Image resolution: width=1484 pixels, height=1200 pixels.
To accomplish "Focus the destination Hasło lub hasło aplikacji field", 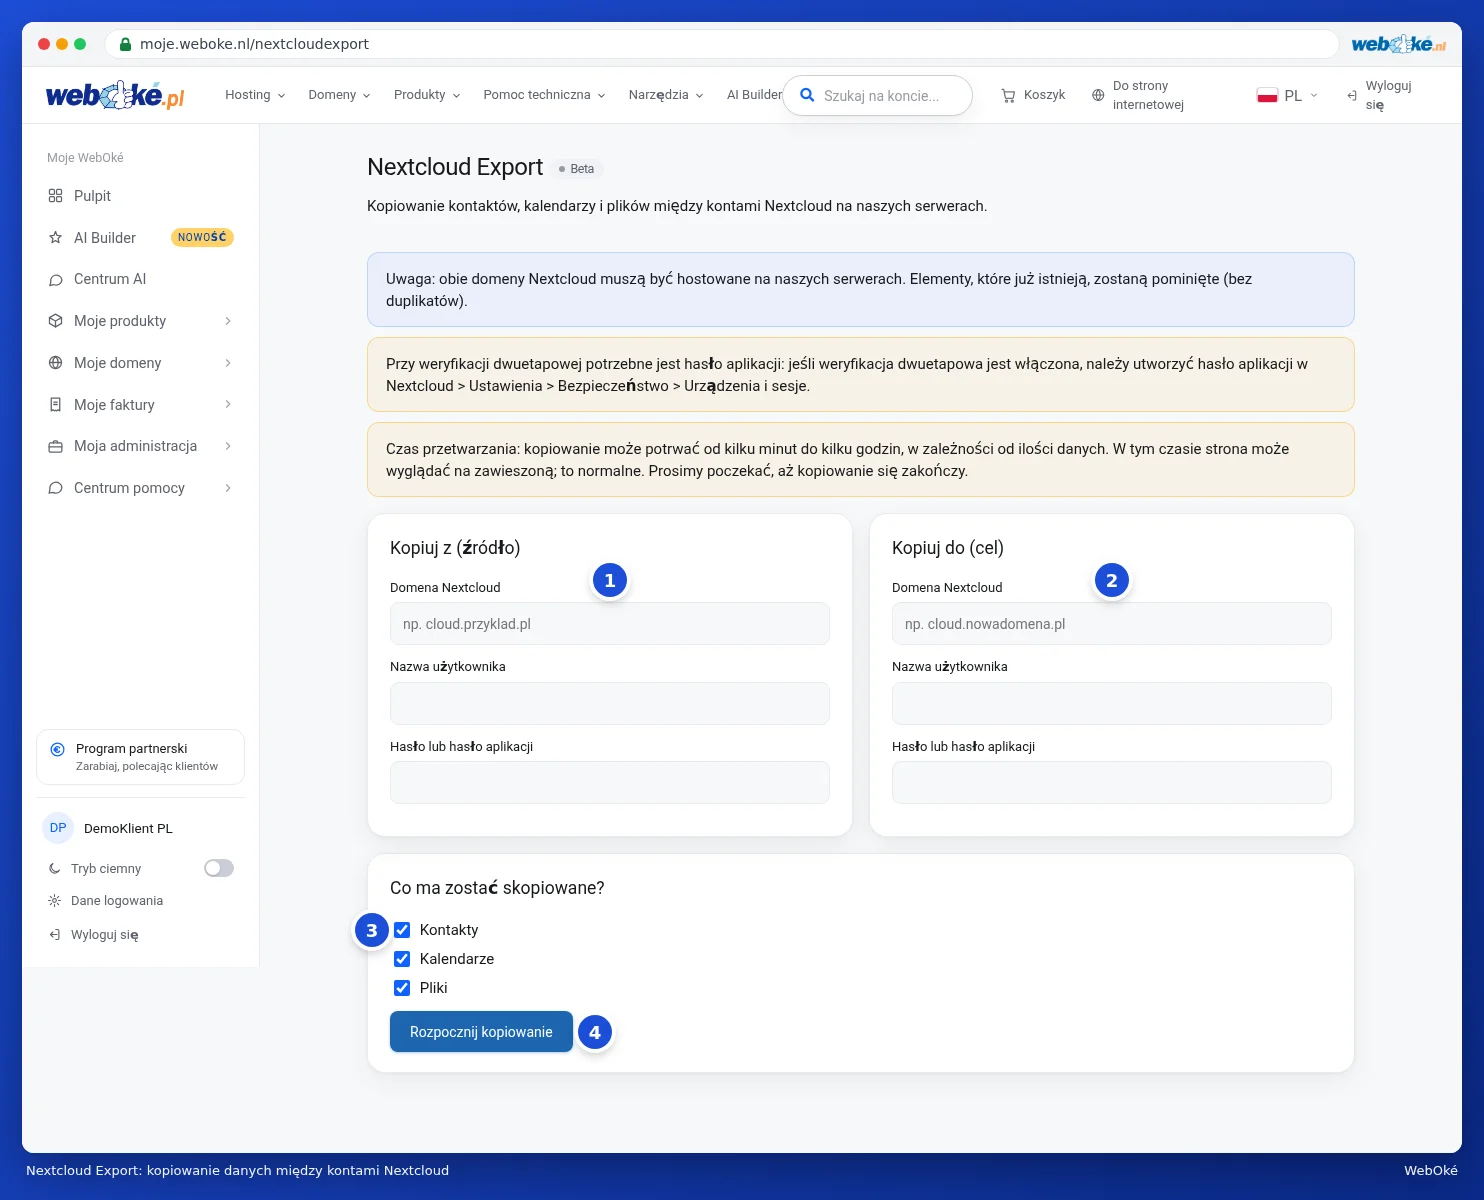I will click(x=1112, y=783).
